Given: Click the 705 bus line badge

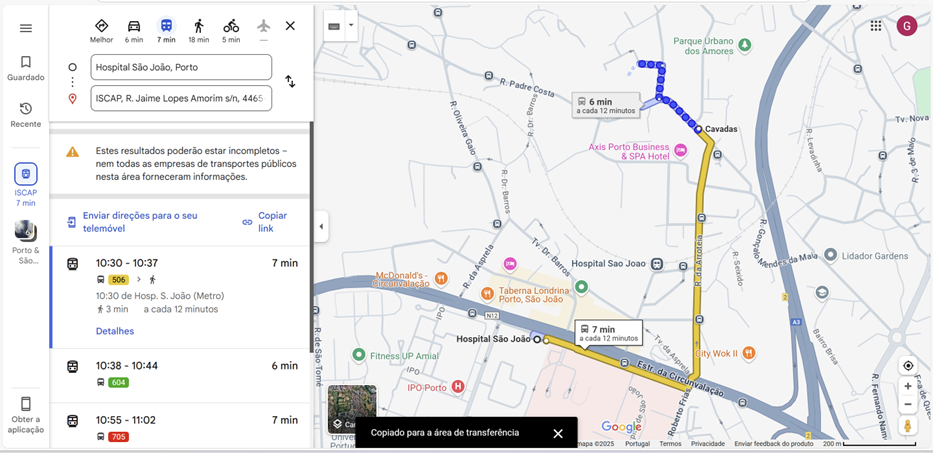Looking at the screenshot, I should 118,437.
